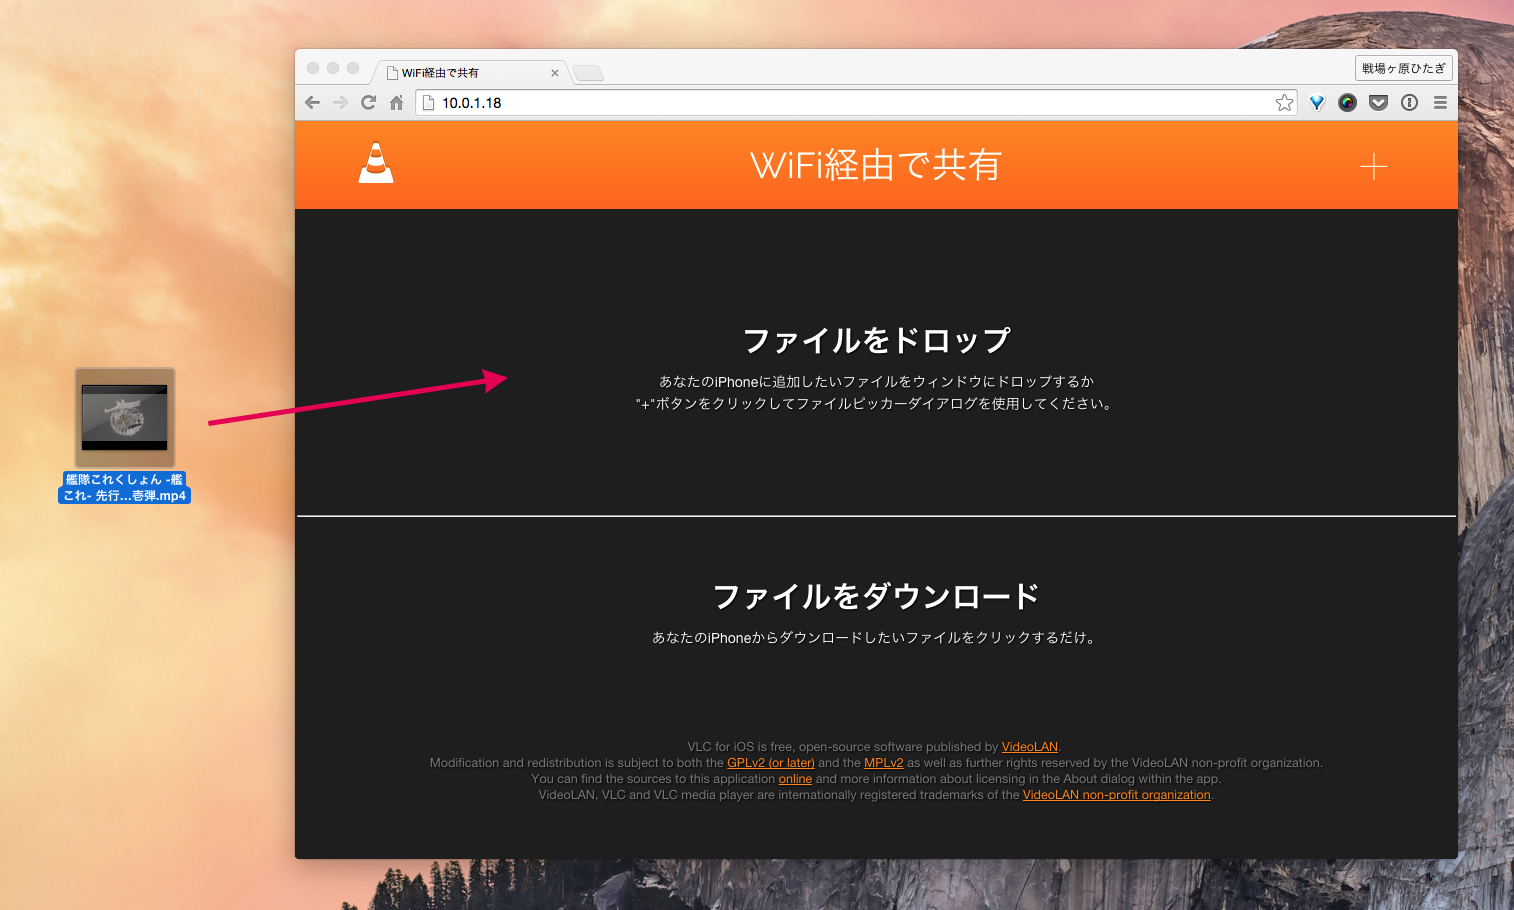The height and width of the screenshot is (910, 1514).
Task: Reload the current page
Action: [368, 102]
